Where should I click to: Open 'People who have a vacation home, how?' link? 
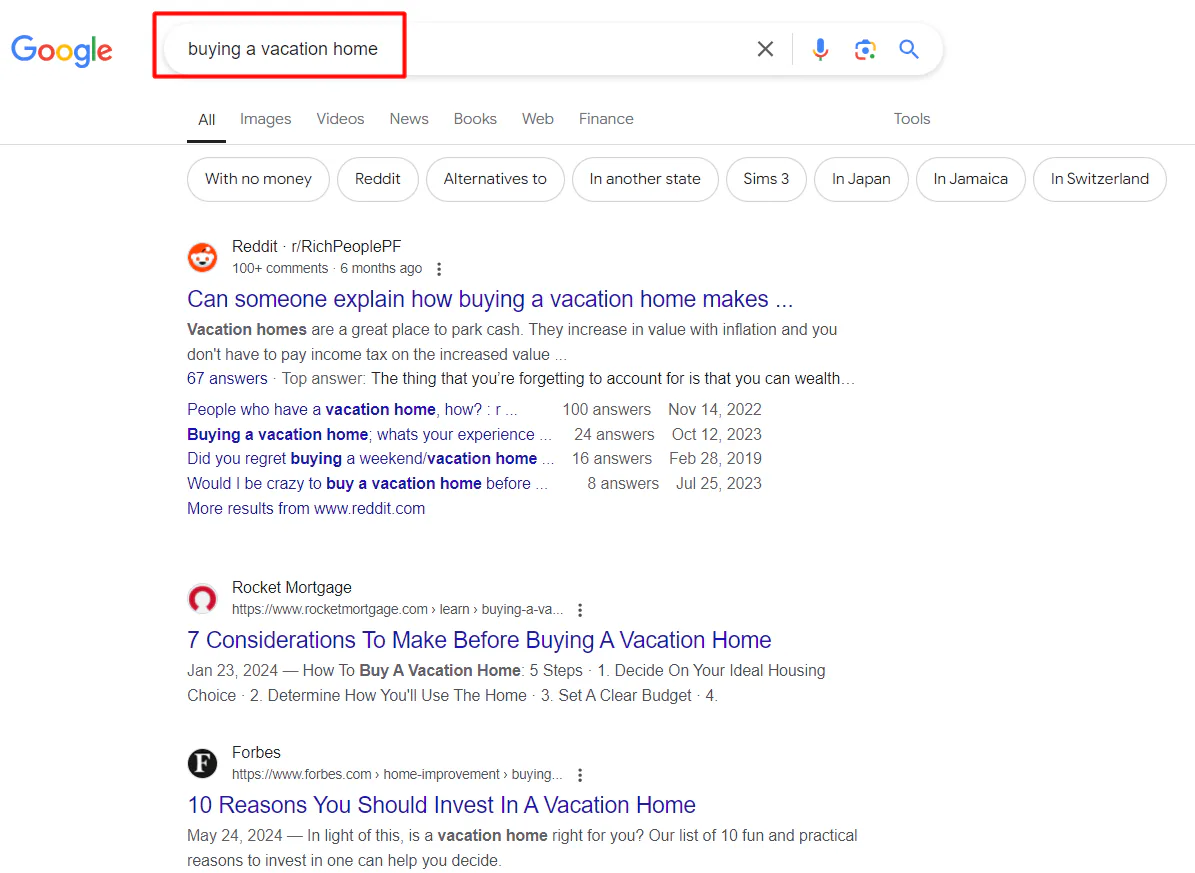[352, 409]
